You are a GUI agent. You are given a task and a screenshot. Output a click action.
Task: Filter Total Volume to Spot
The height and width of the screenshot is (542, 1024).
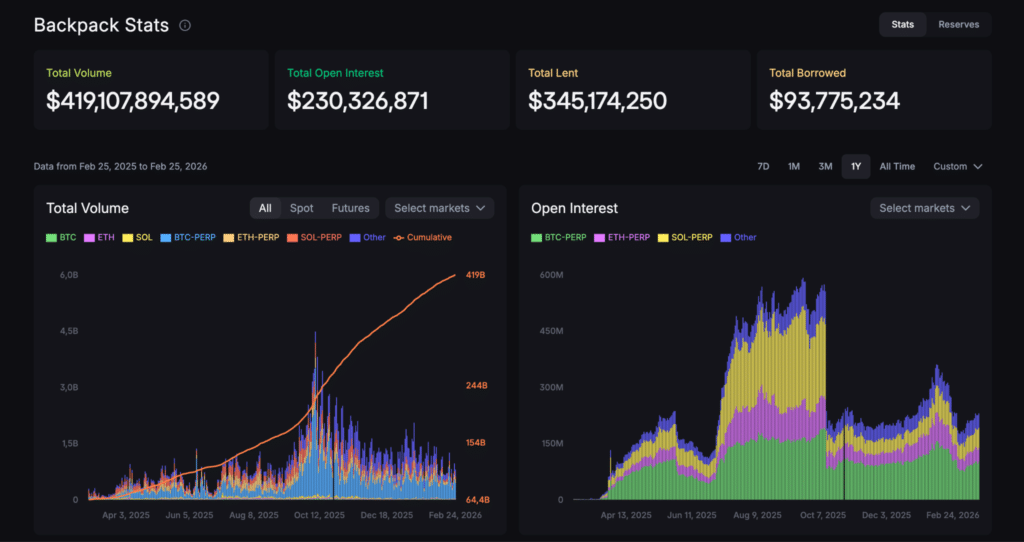point(301,208)
